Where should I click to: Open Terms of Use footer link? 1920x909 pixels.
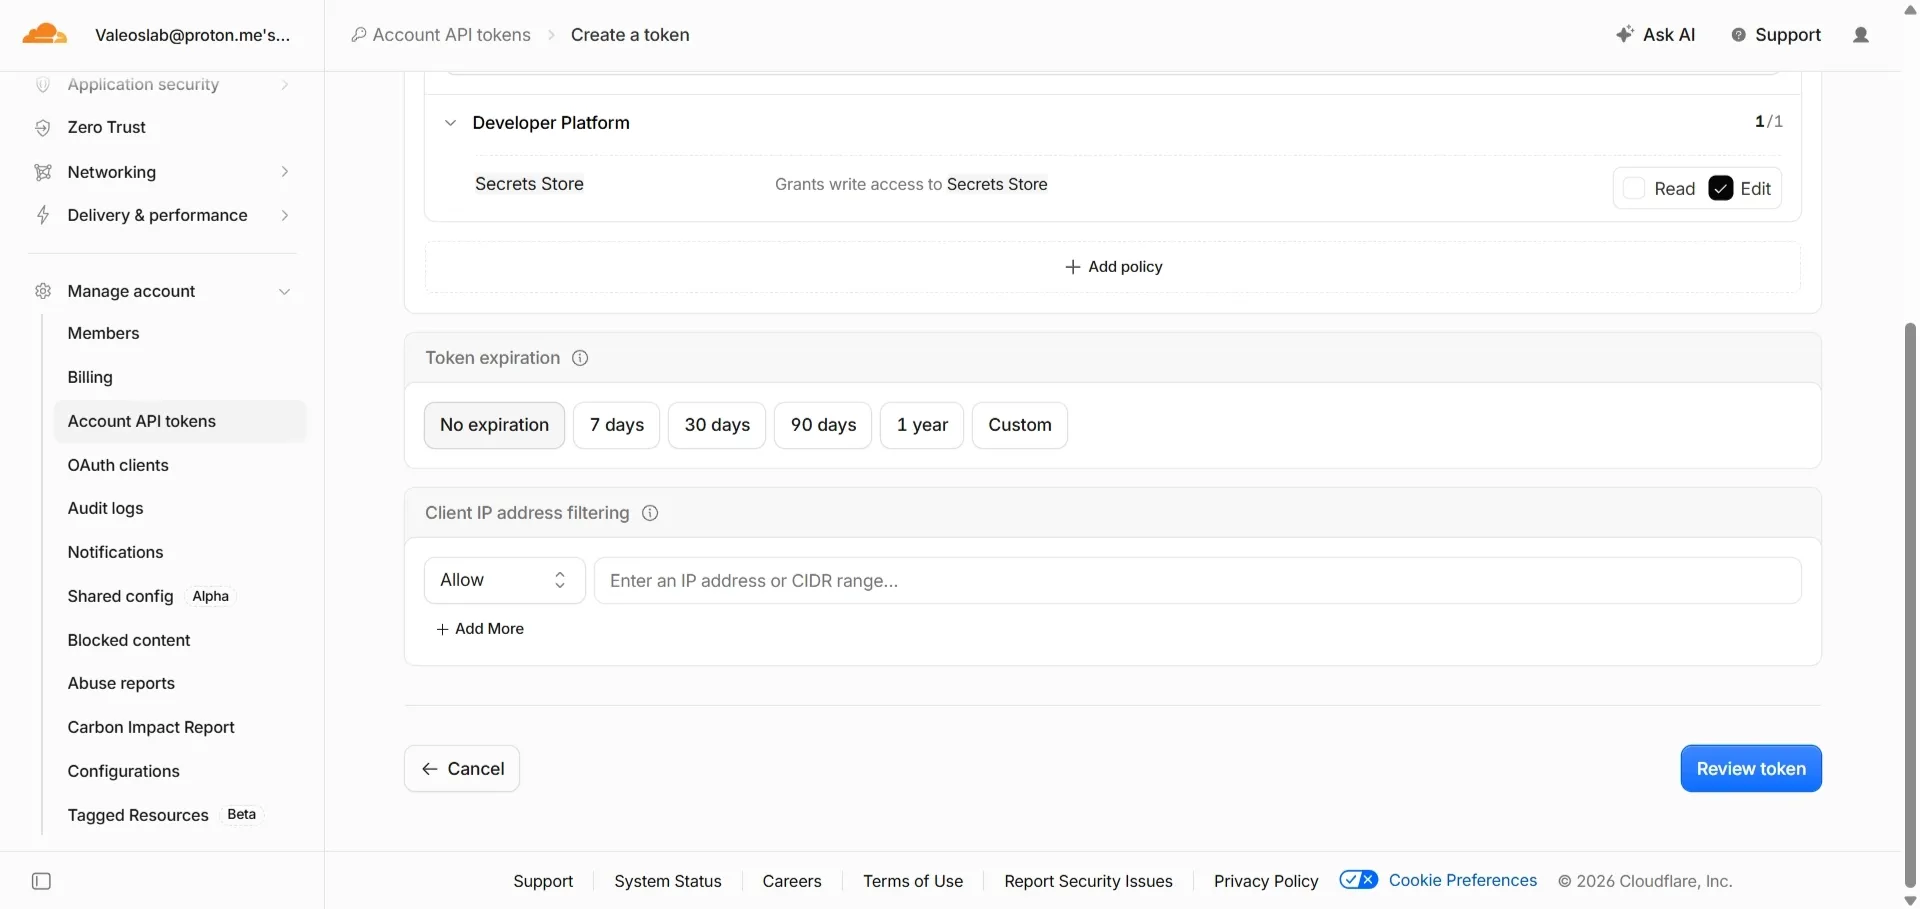[913, 881]
